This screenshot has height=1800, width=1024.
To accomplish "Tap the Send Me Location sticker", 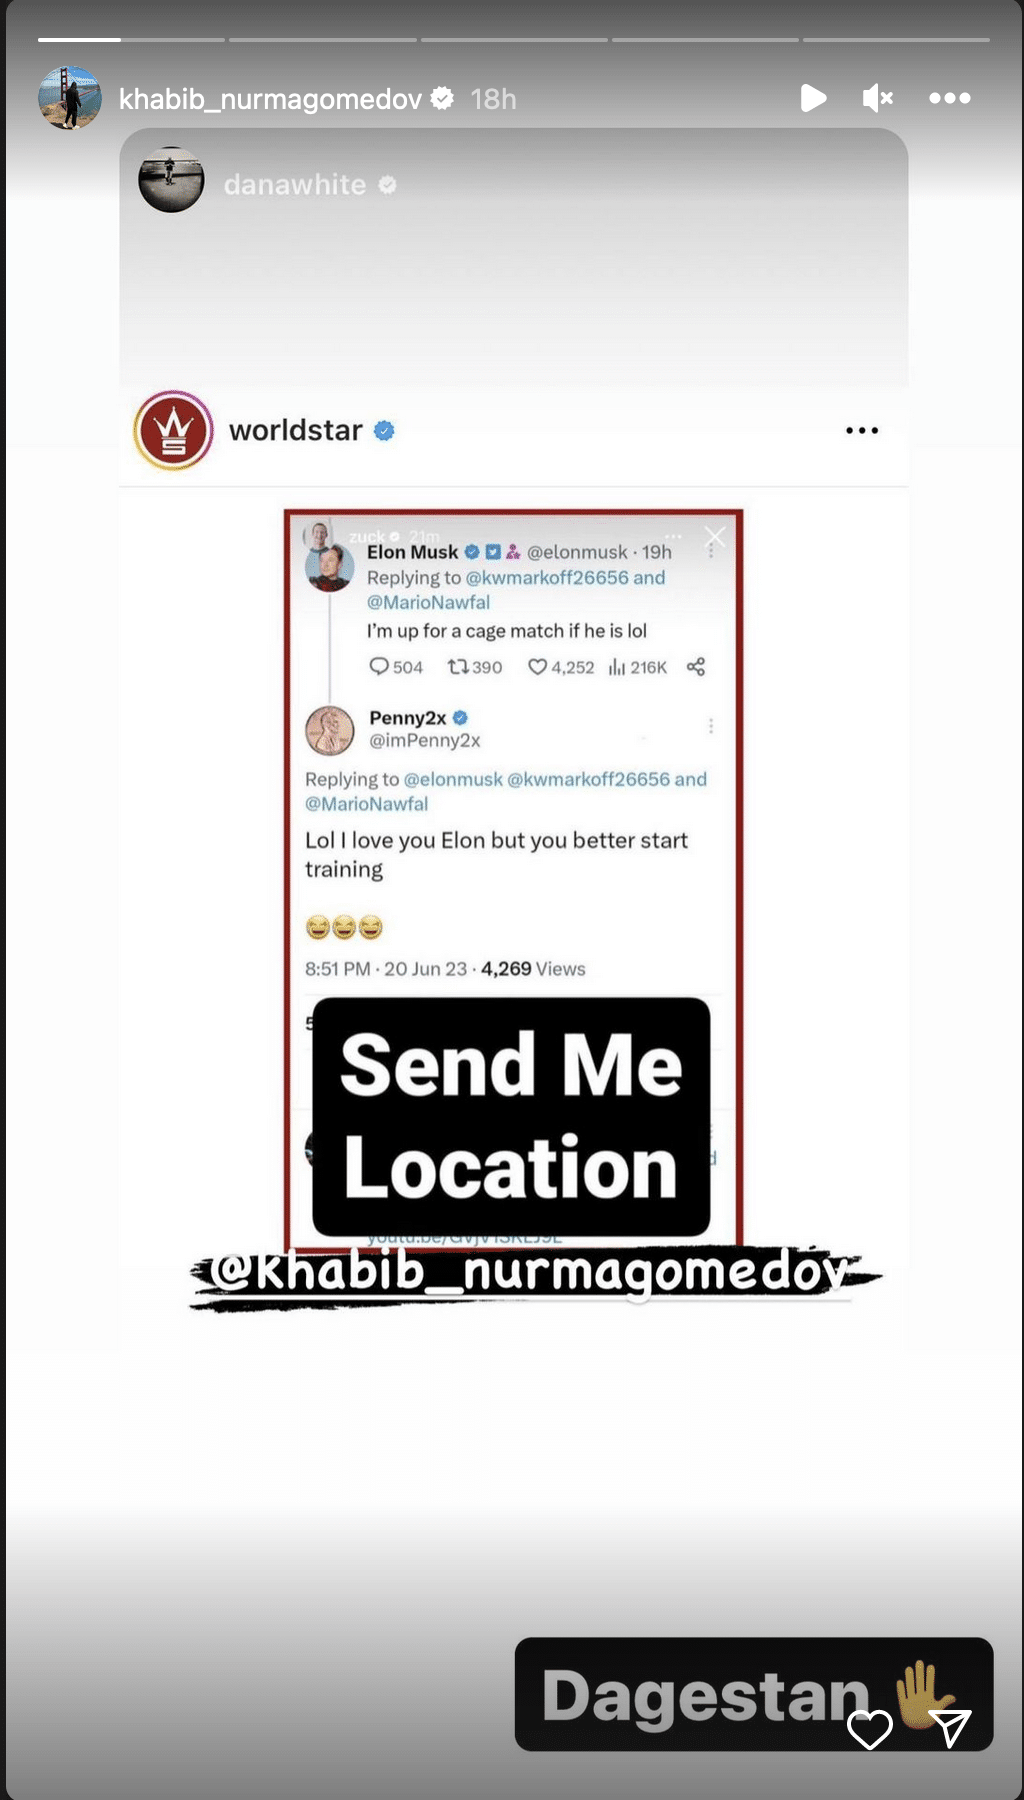I will (511, 1116).
